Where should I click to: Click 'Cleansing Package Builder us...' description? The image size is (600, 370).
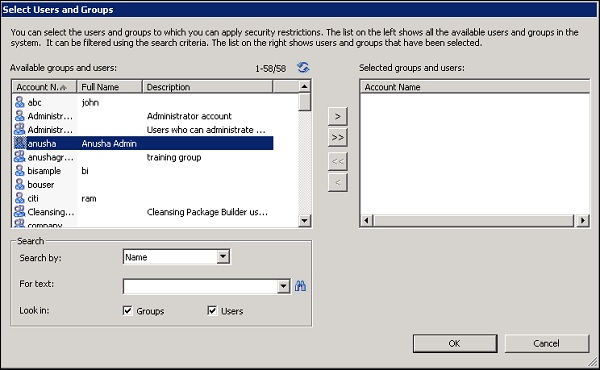tap(207, 212)
